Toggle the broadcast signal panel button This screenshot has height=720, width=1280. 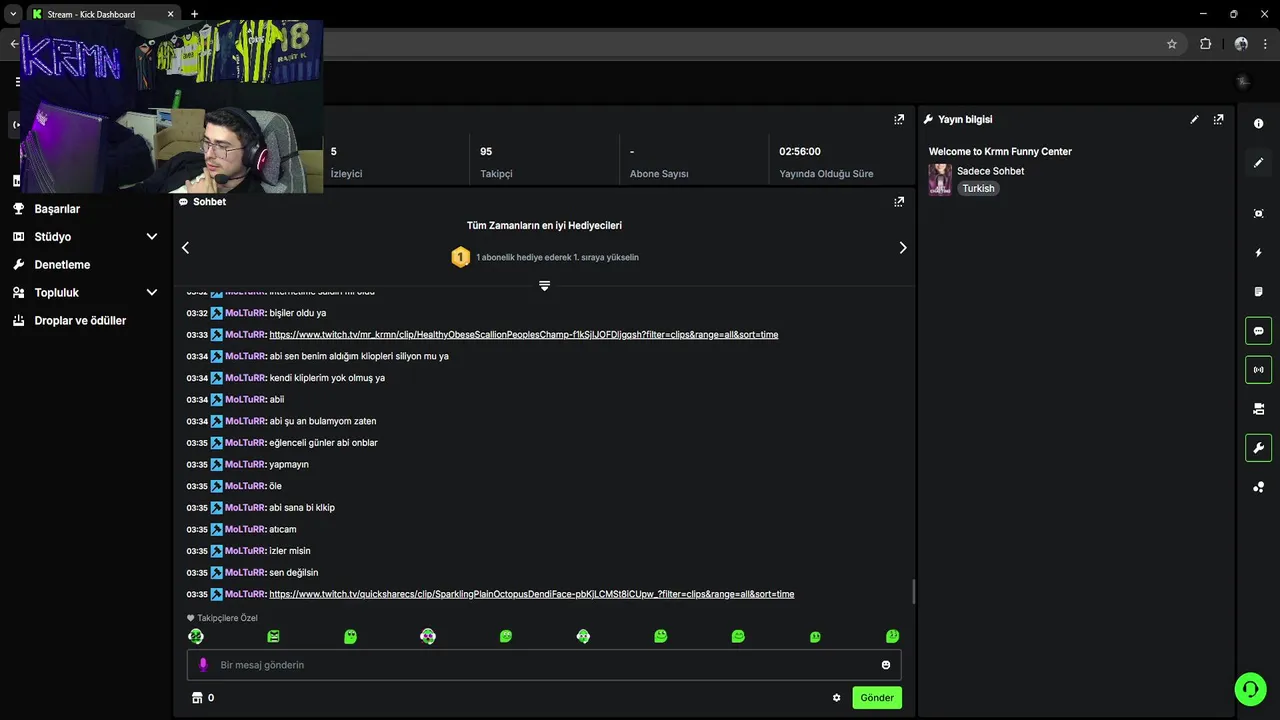click(x=1258, y=370)
